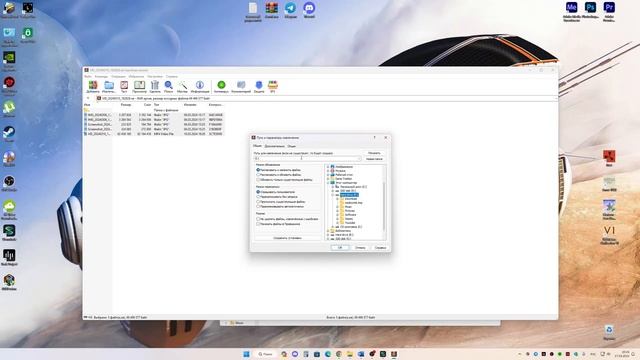Expand the Библиотеки node in the tree
Image resolution: width=640 pixels, height=360 pixels.
[x=328, y=231]
